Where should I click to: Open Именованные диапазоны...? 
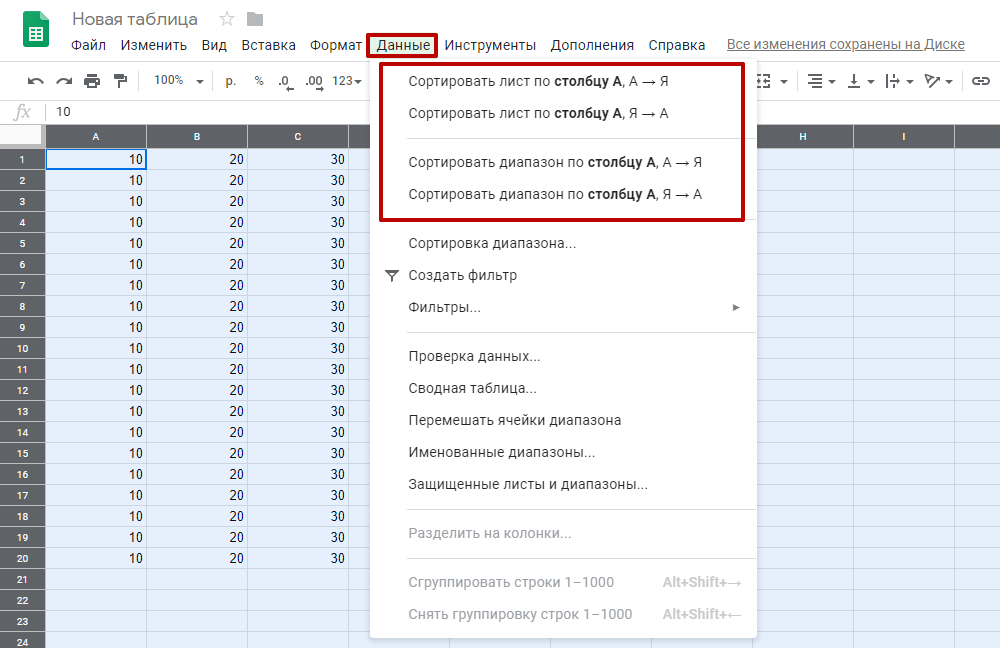coord(563,452)
